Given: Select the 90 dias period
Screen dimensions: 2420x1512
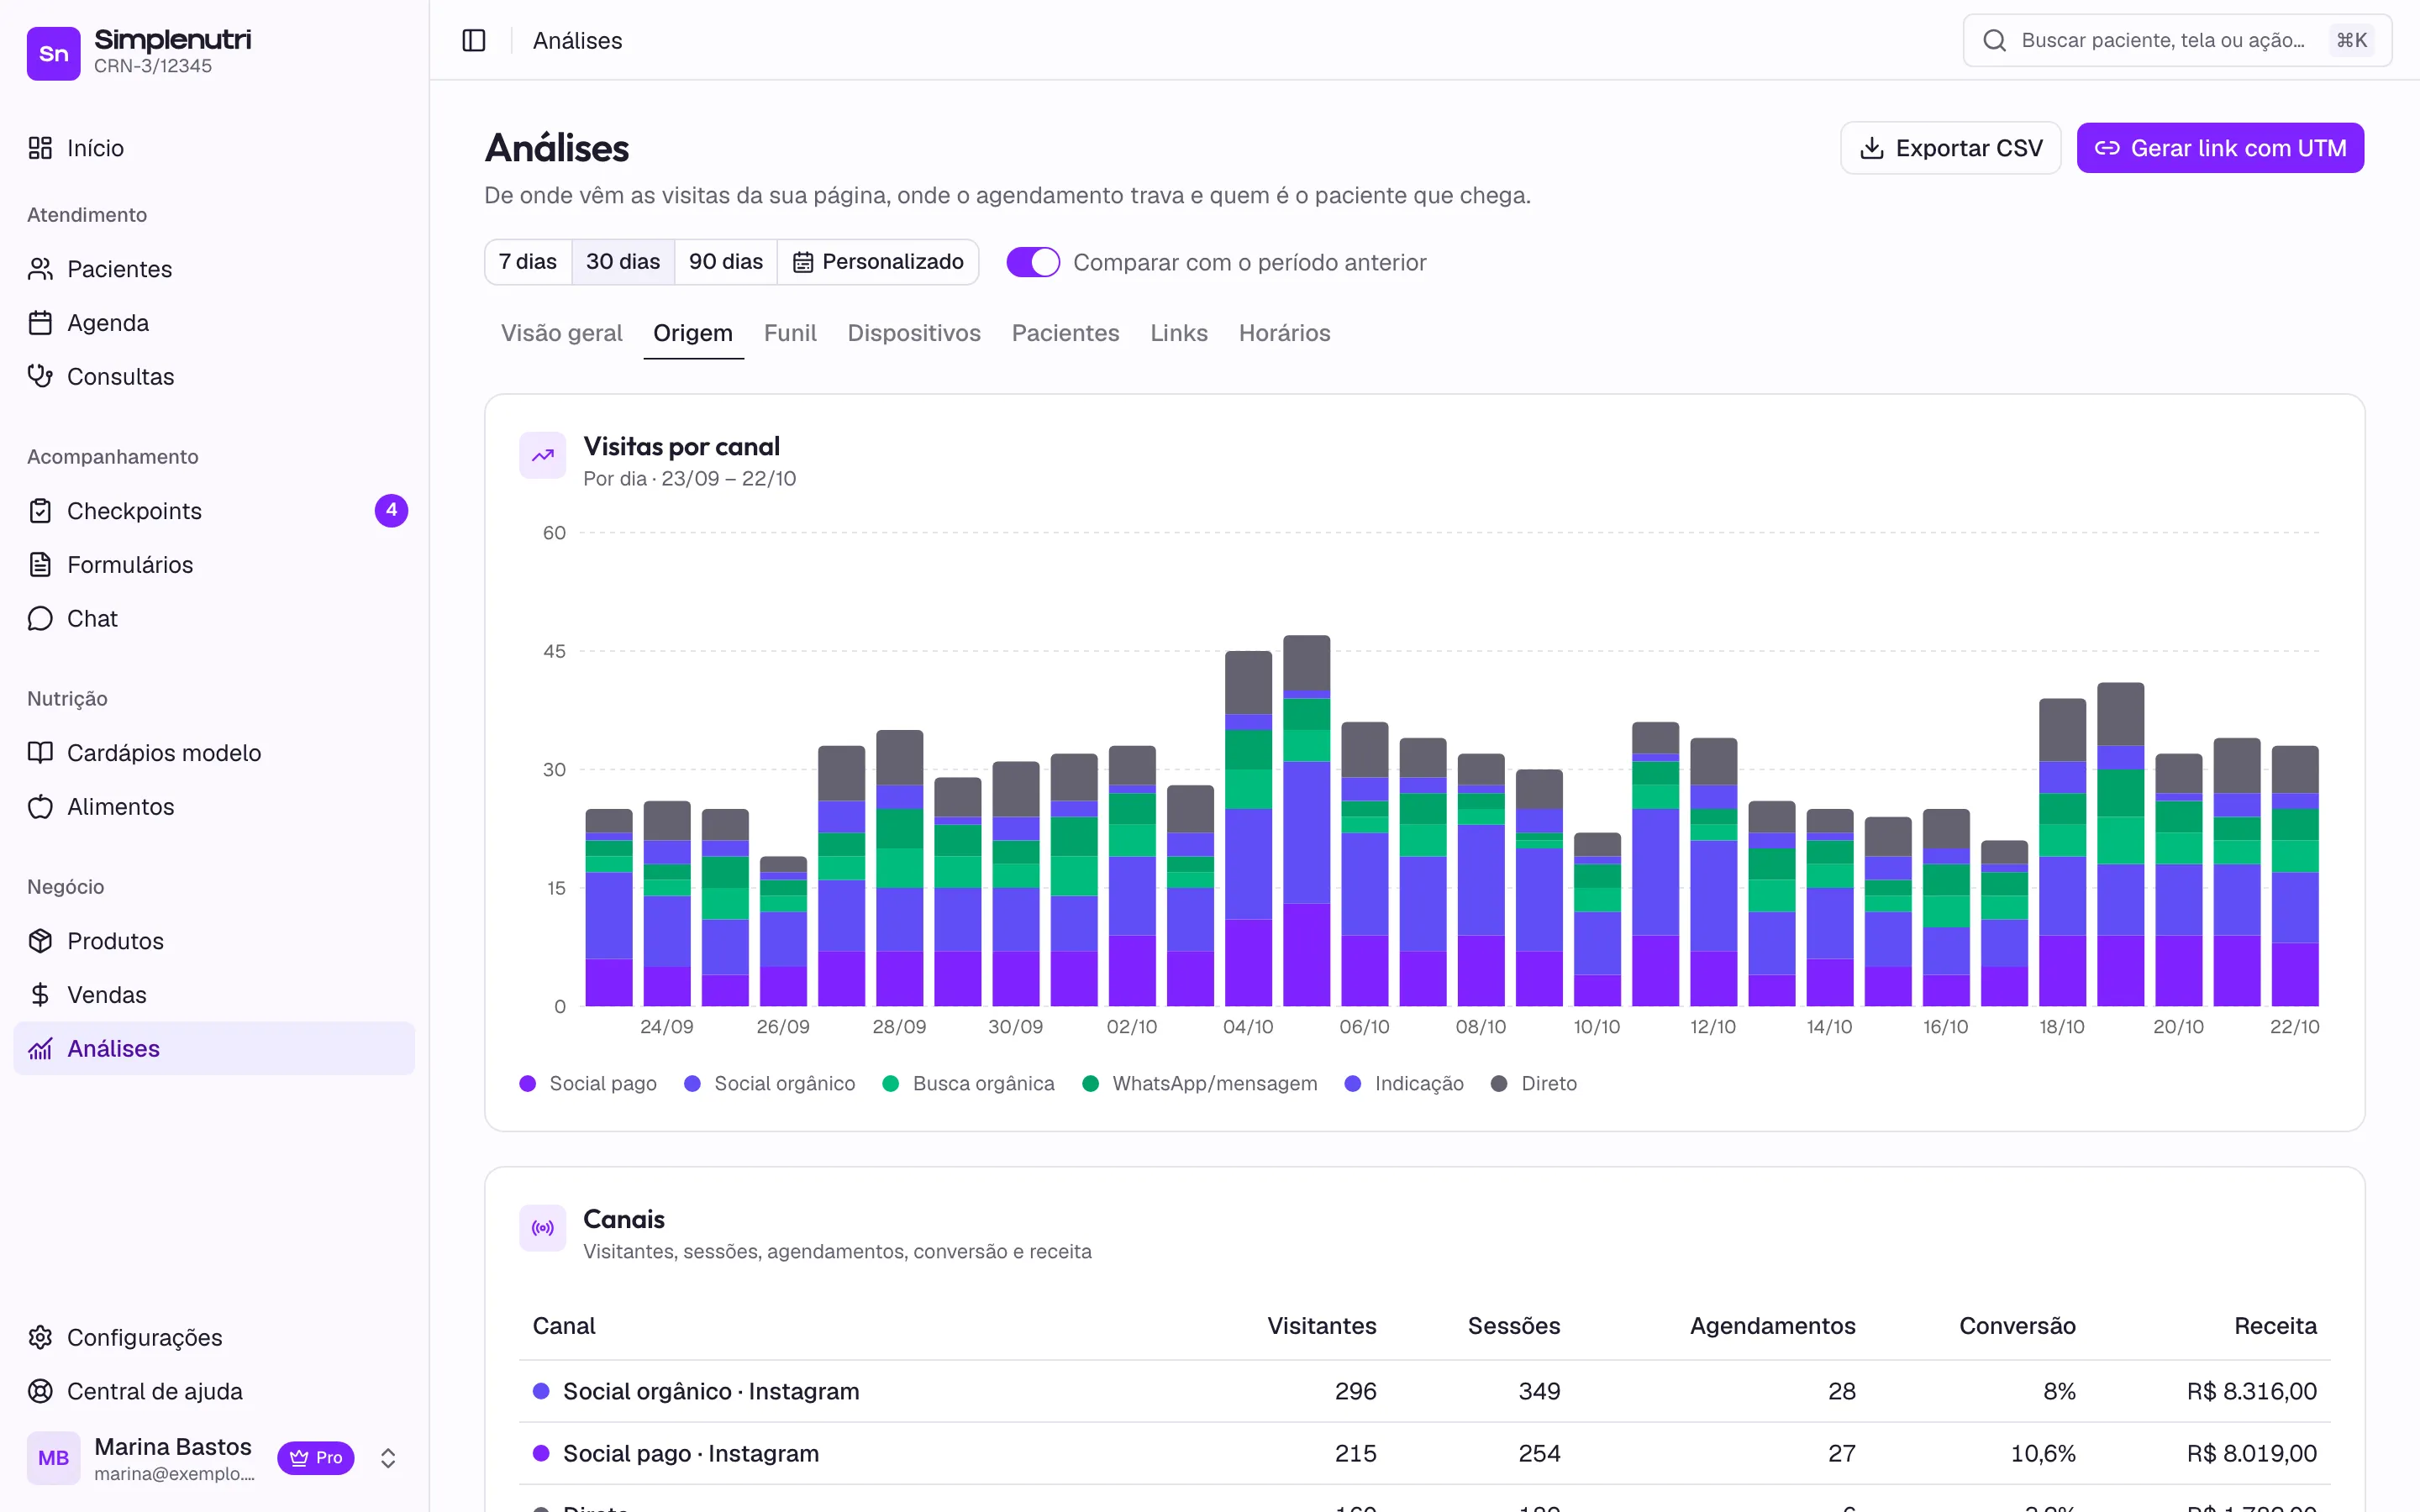Looking at the screenshot, I should click(x=726, y=262).
